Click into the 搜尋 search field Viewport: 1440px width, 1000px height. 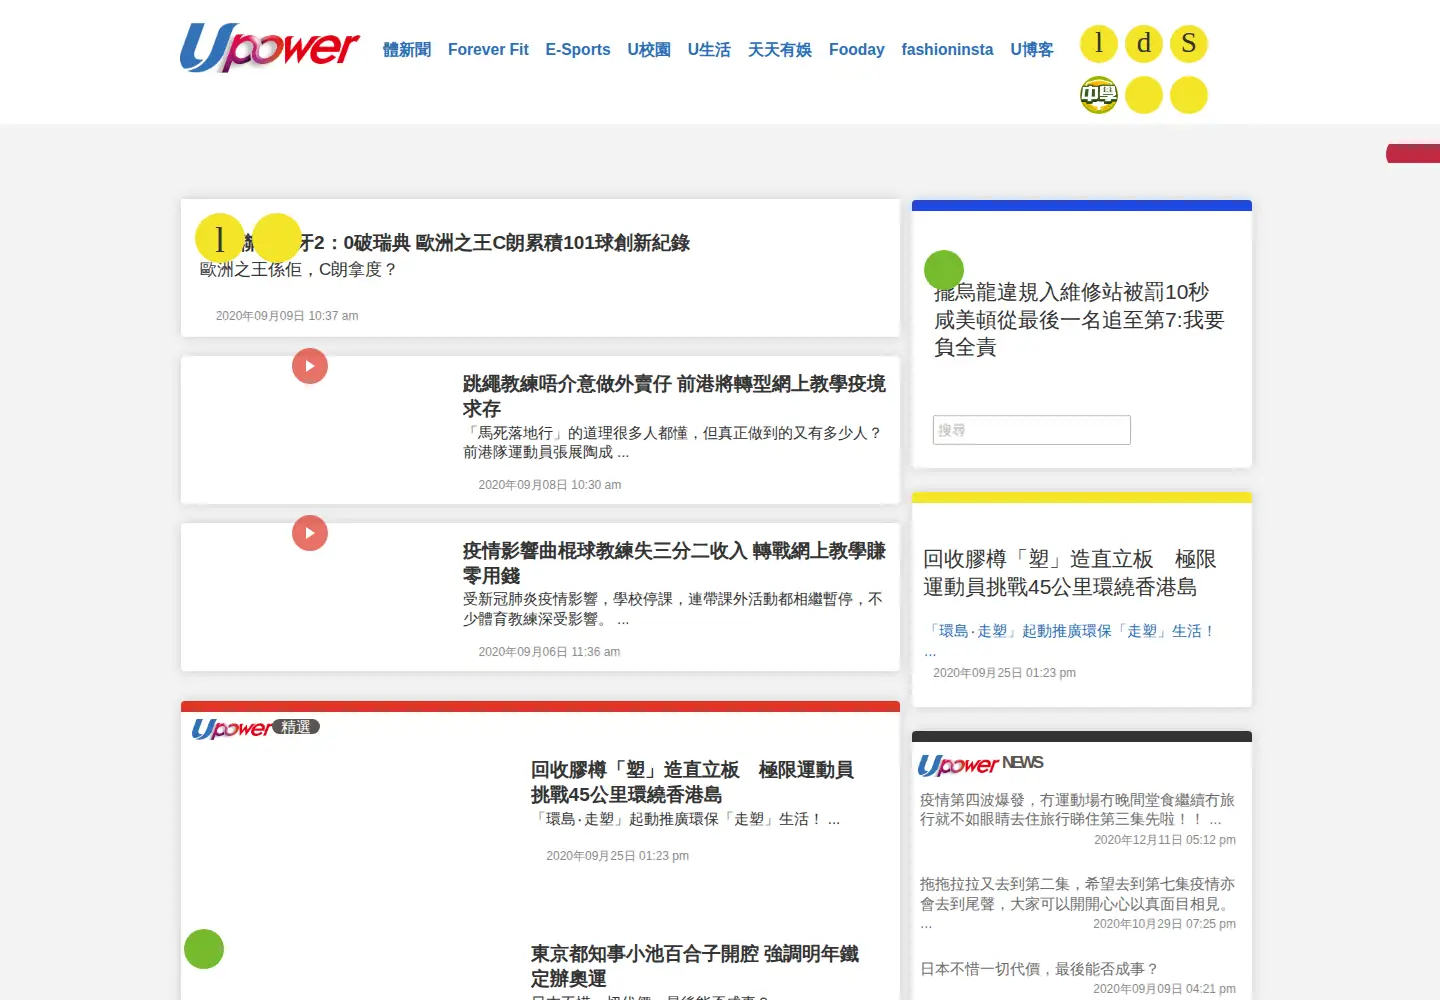click(x=1032, y=430)
